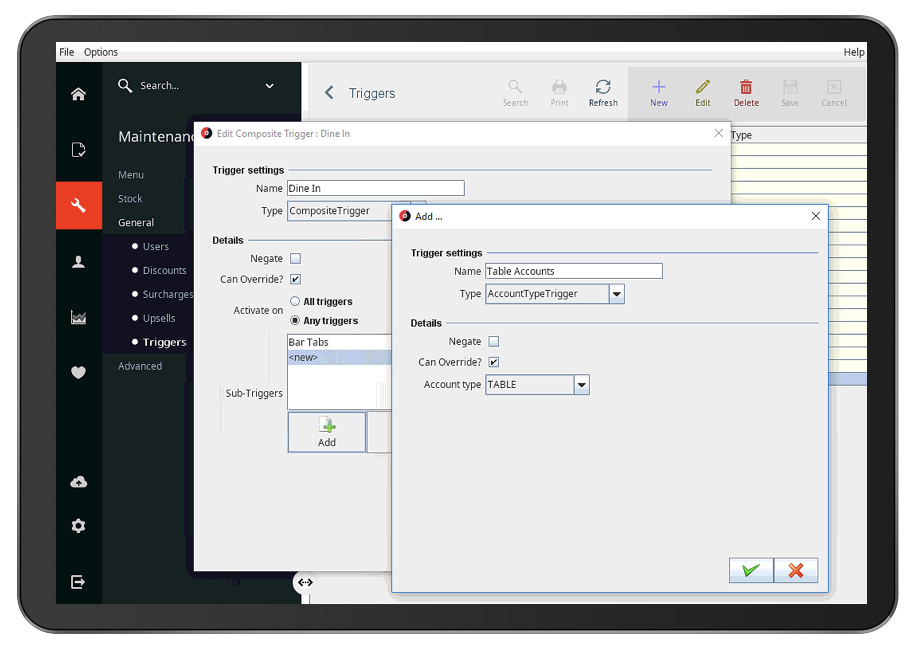
Task: Click the logout exit icon
Action: point(78,582)
